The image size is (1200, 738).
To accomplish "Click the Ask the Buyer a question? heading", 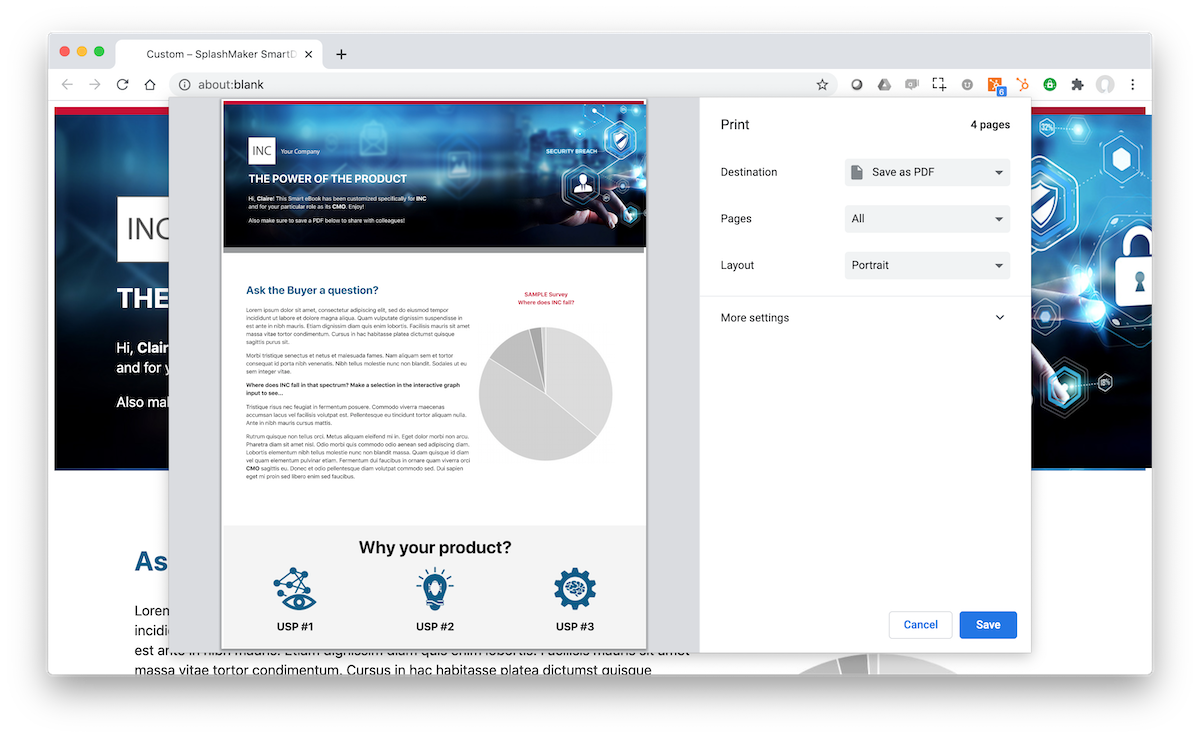I will [x=312, y=291].
